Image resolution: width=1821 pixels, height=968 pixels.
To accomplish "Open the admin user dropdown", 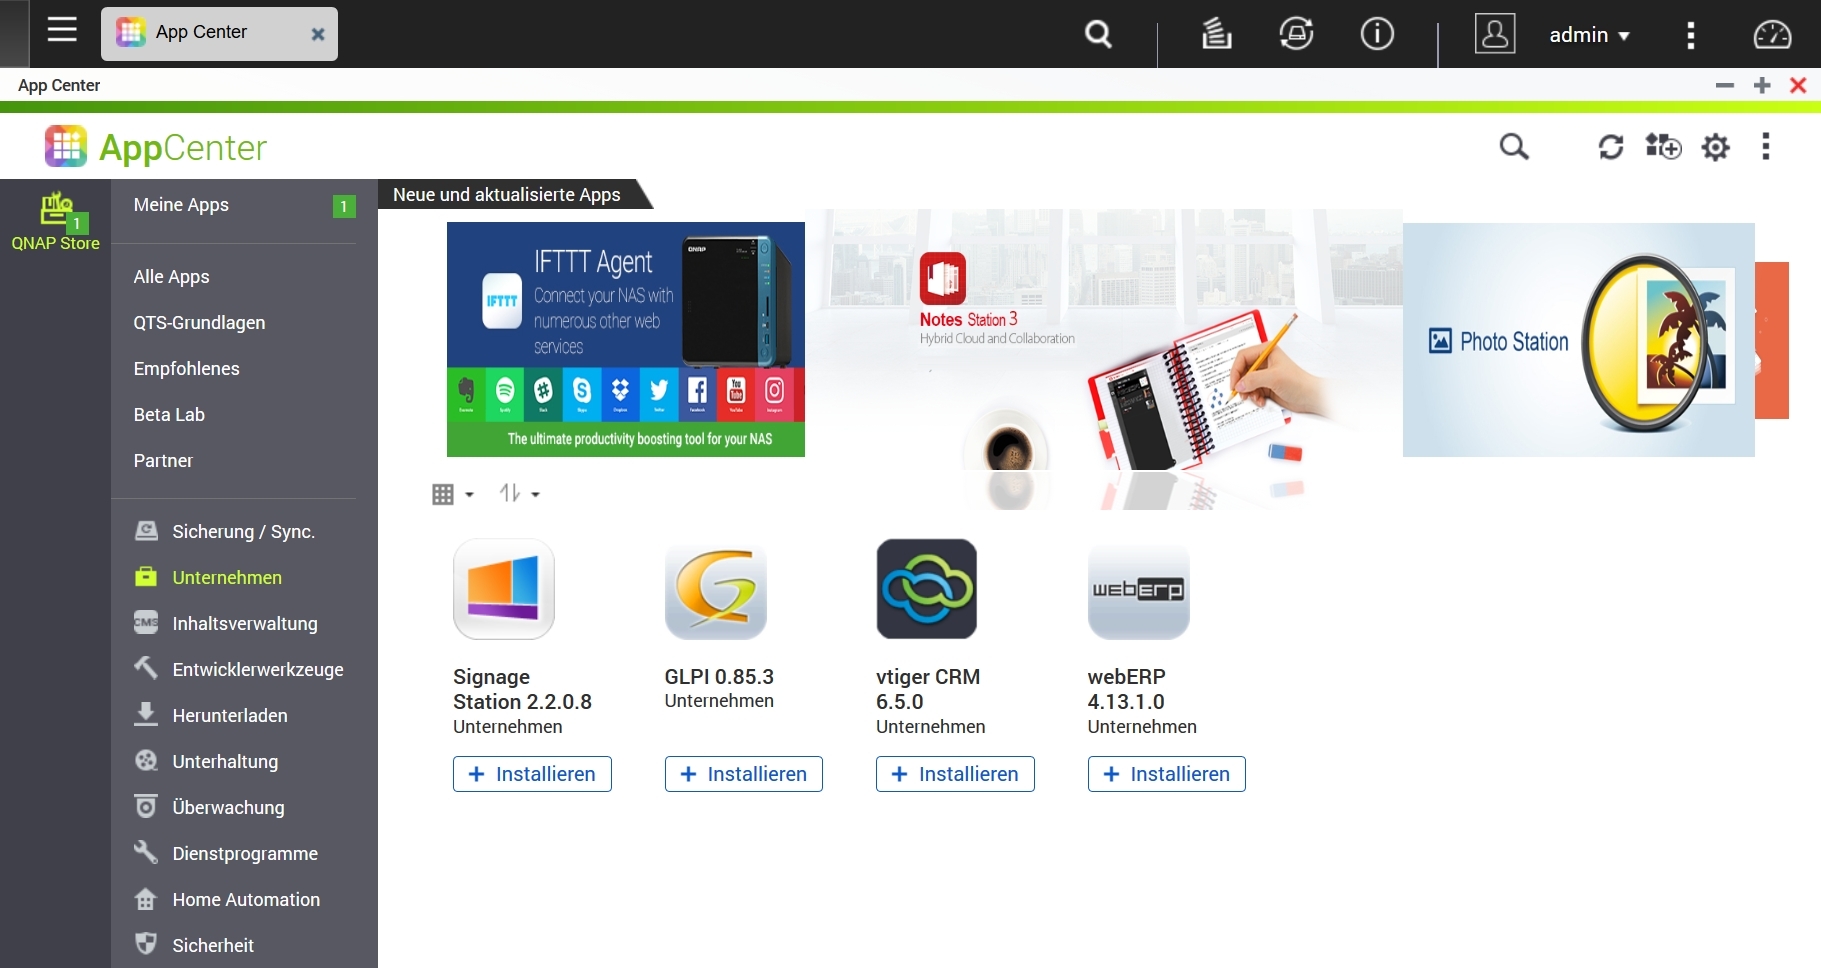I will (x=1589, y=35).
